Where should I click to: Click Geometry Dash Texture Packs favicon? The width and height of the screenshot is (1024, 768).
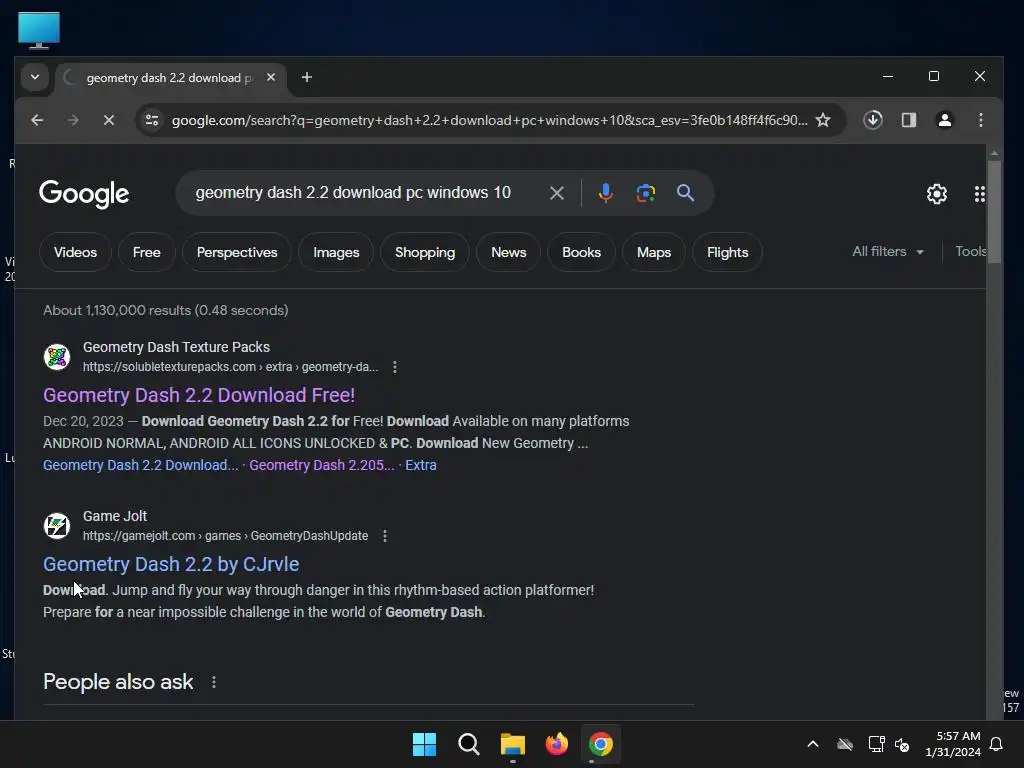(x=57, y=357)
